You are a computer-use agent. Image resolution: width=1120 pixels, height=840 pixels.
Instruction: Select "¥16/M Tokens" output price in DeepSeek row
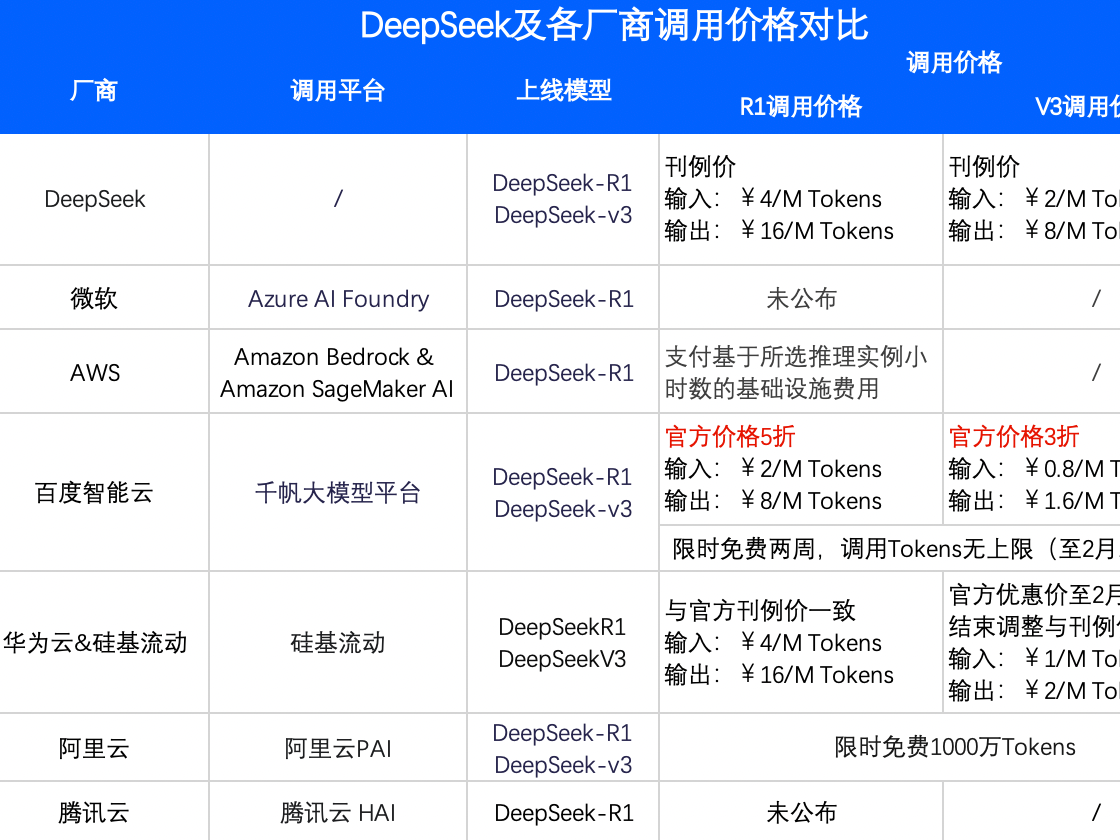point(817,231)
